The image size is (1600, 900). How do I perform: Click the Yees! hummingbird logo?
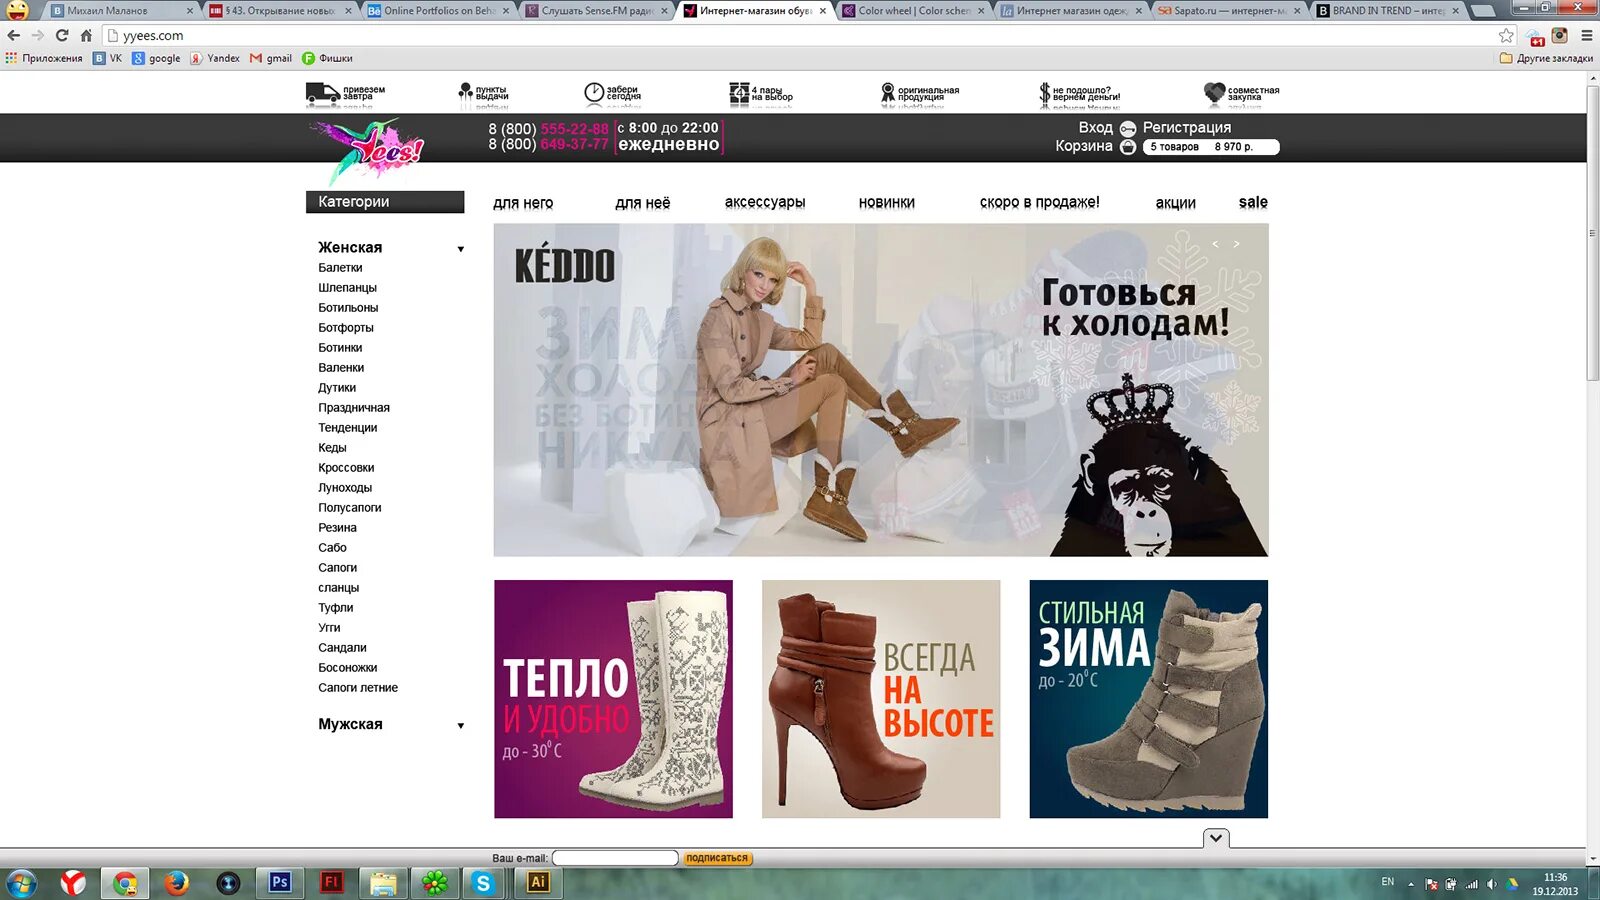click(368, 150)
